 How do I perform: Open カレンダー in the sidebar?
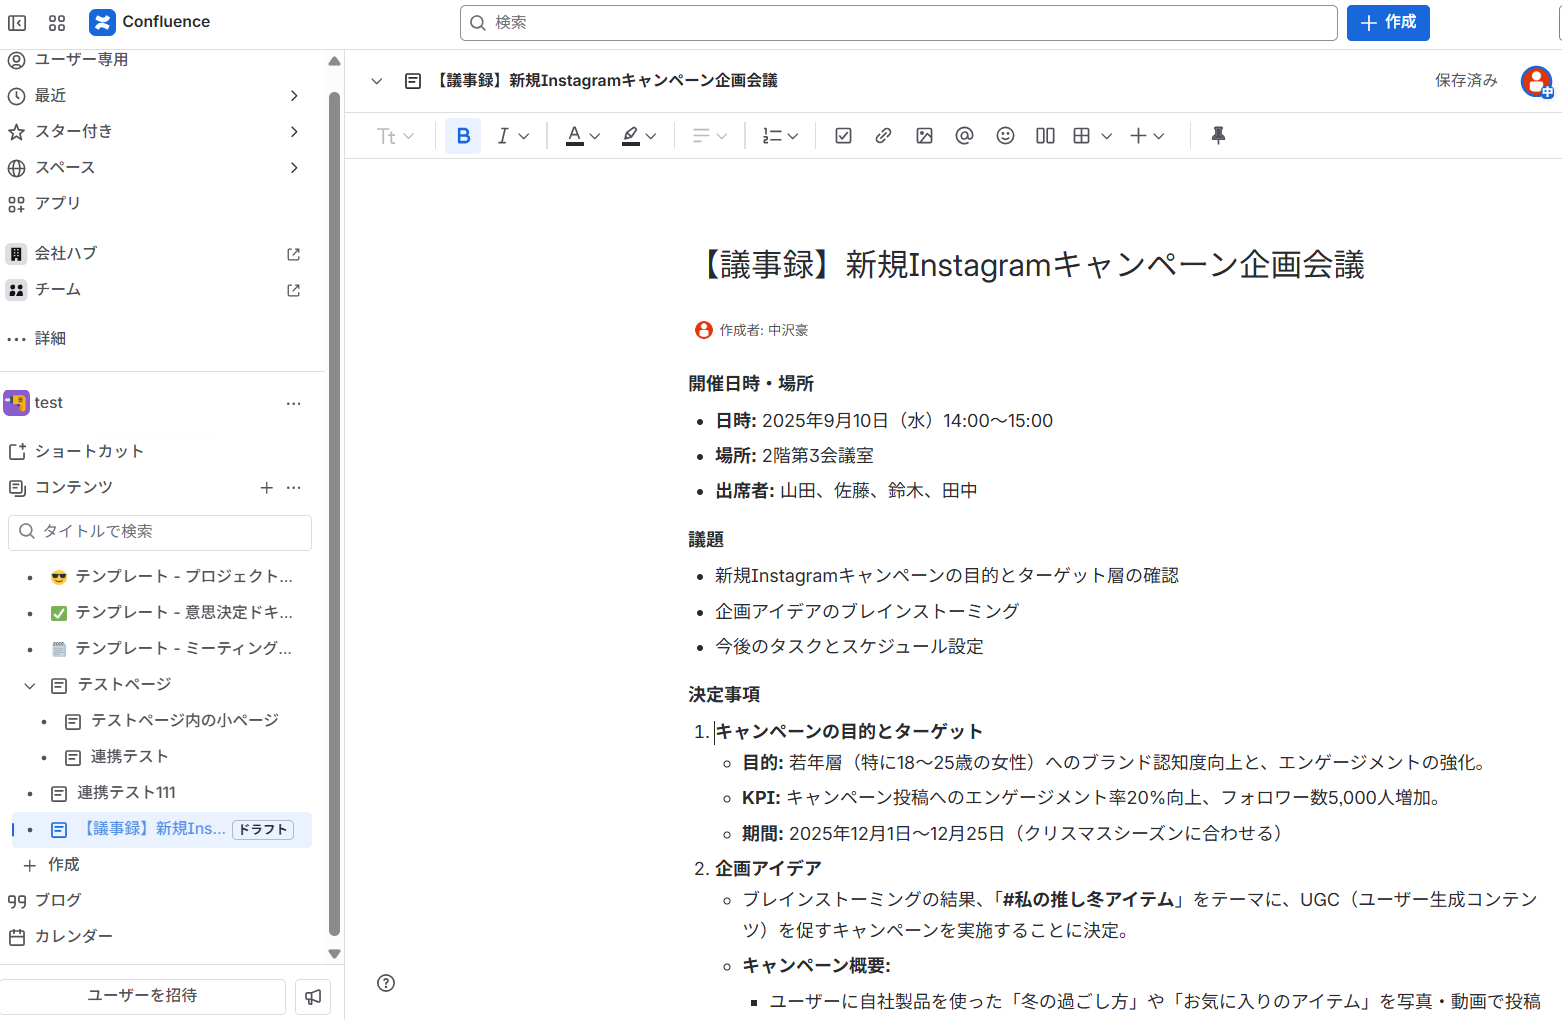click(x=73, y=936)
